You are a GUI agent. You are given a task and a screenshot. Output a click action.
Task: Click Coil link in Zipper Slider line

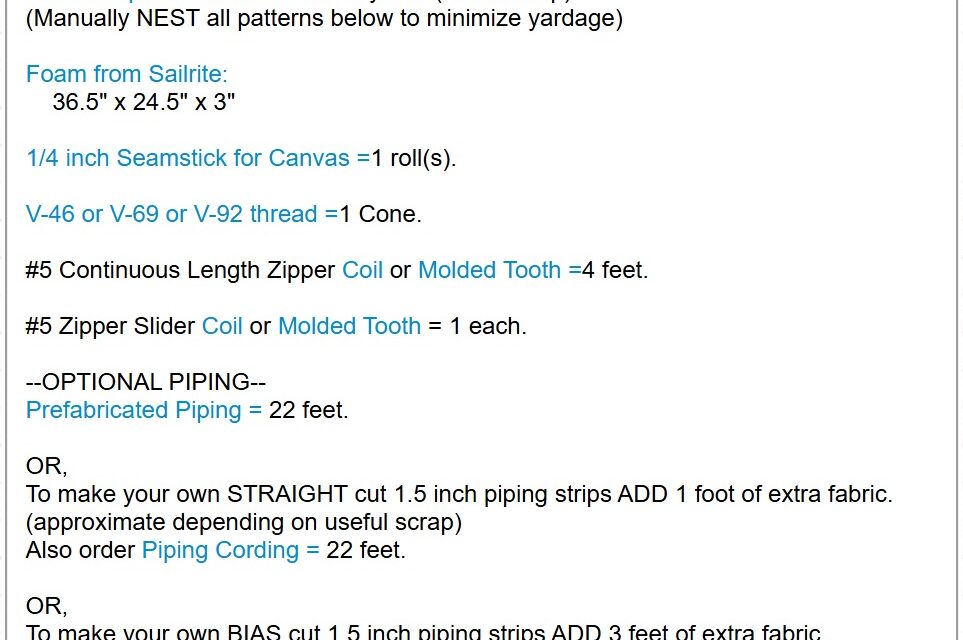(x=222, y=326)
